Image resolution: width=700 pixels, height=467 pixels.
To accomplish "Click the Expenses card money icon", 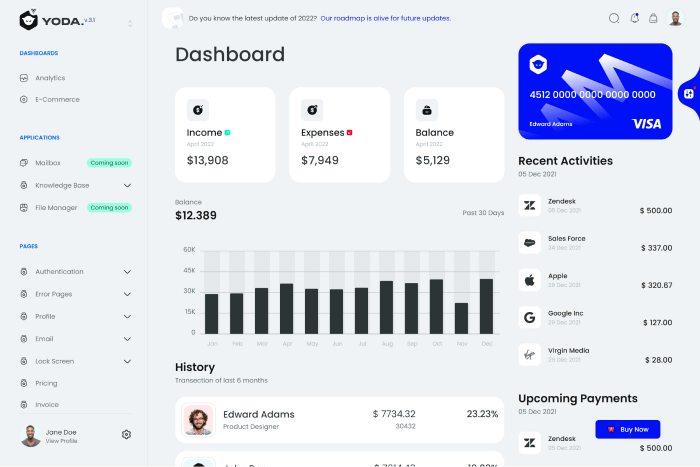I will pyautogui.click(x=312, y=110).
